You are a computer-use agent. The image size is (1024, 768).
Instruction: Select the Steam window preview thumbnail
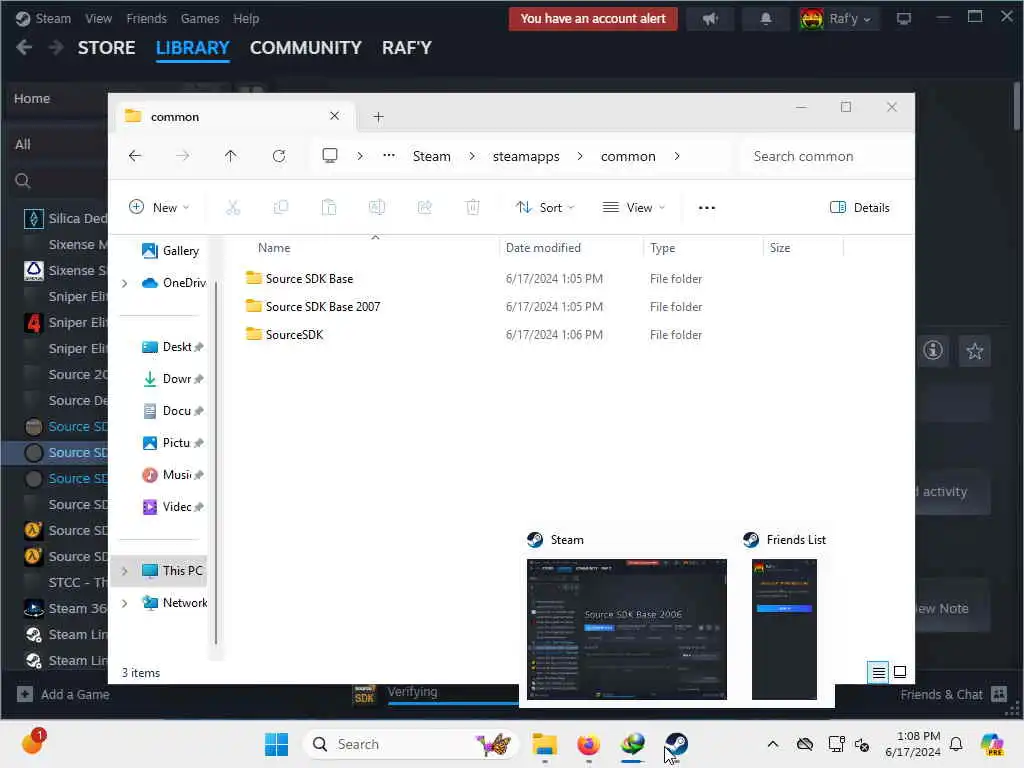point(626,629)
